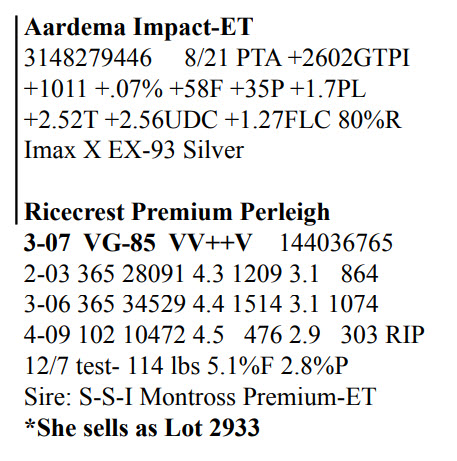Select registration number 3148279446

click(x=88, y=58)
